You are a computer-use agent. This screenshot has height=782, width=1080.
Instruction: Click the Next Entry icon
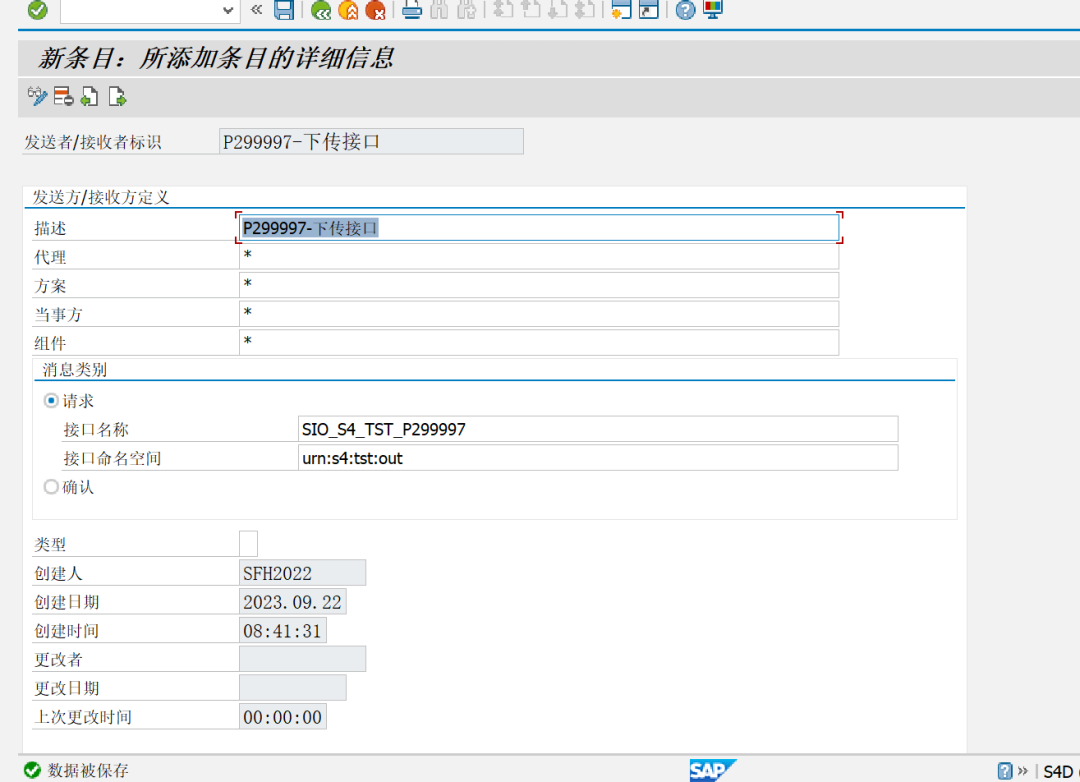coord(117,96)
